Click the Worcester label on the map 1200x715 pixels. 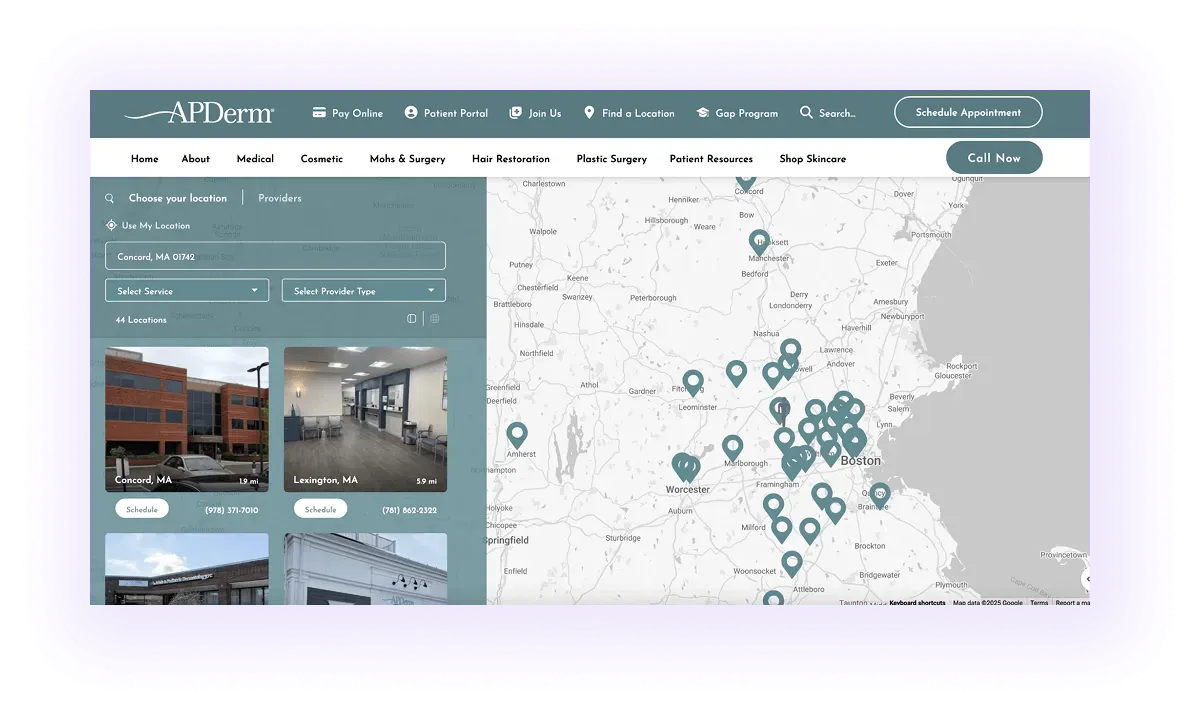(x=688, y=490)
